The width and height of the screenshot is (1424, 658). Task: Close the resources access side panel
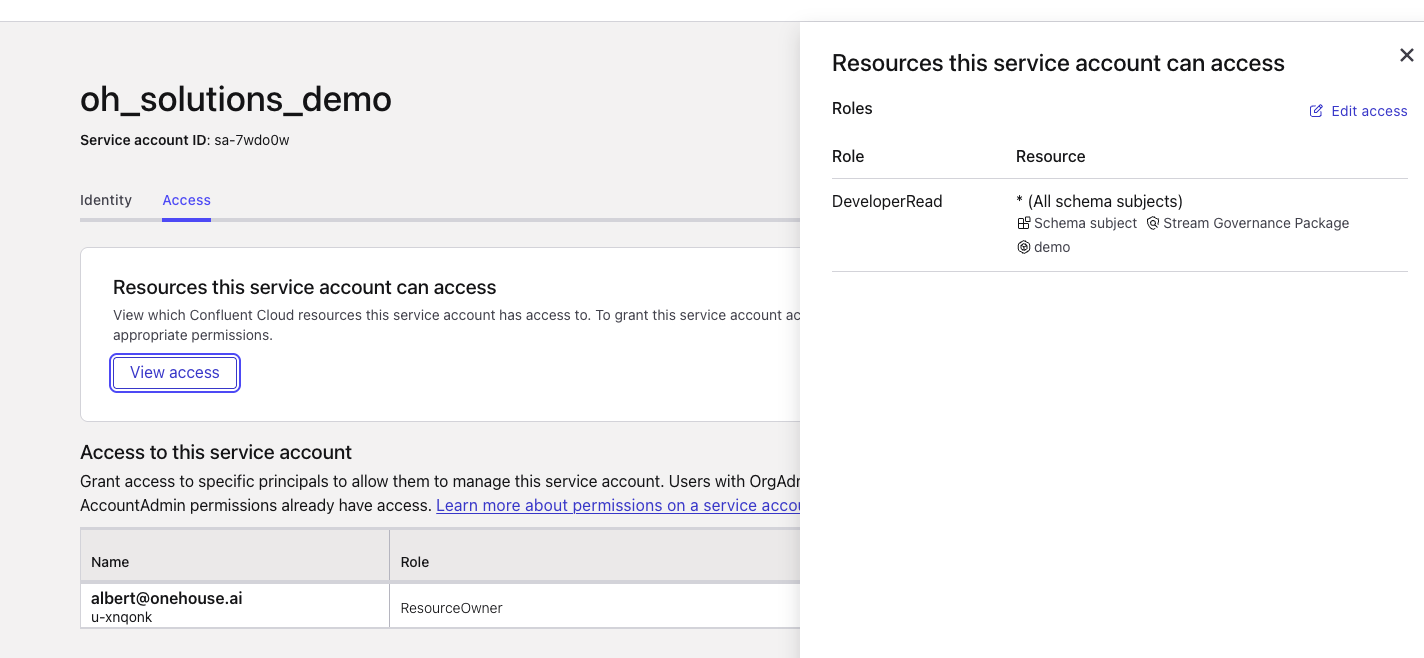click(x=1406, y=56)
